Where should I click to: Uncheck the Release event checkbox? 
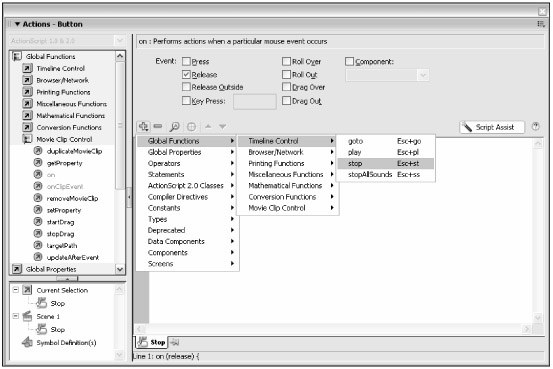(186, 74)
